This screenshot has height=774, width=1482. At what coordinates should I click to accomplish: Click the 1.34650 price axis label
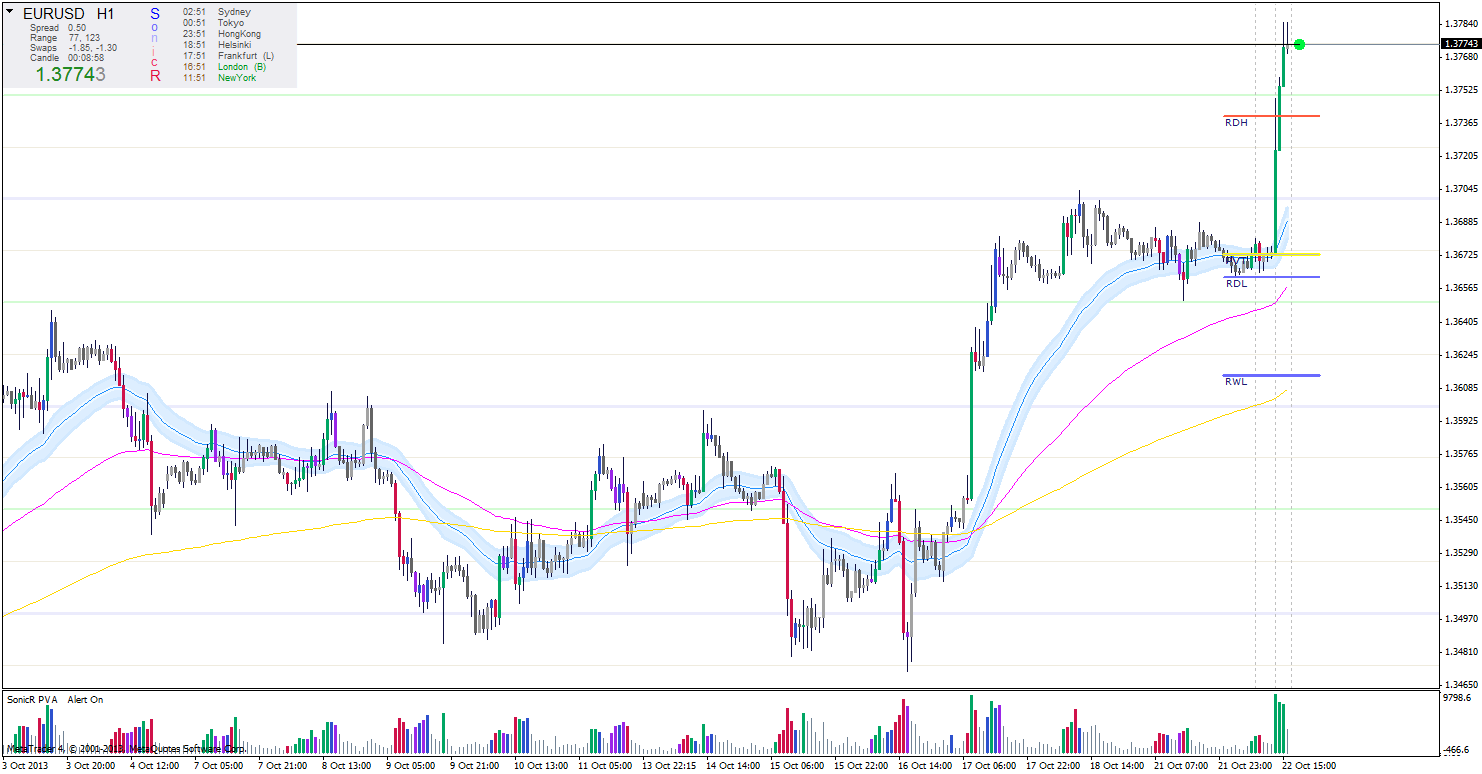1461,685
